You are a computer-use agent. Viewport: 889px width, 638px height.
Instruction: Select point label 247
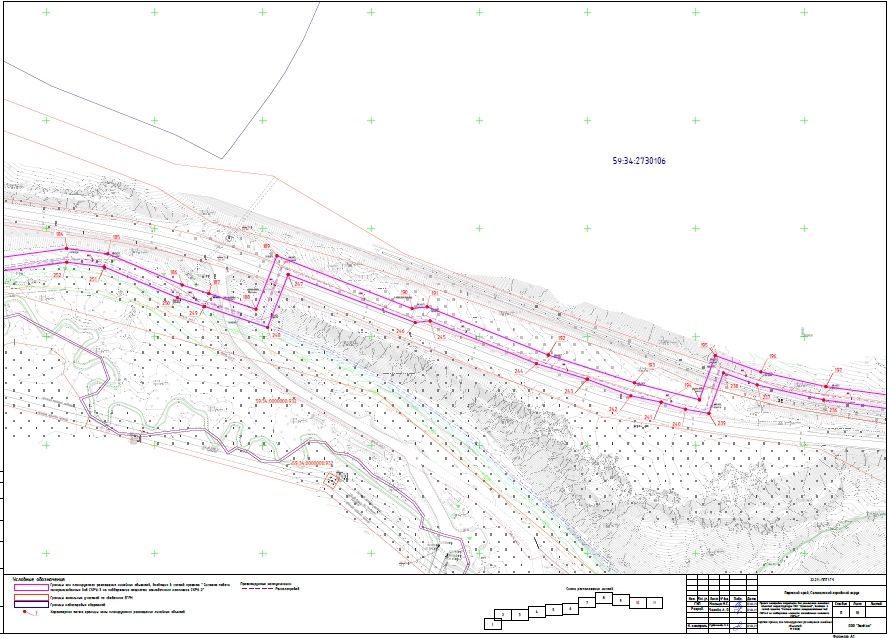299,284
